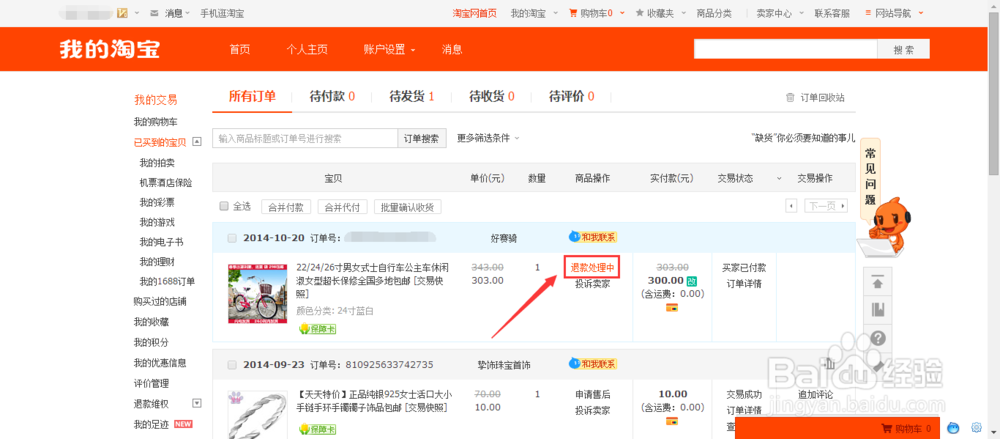
Task: Select the 2014-09-23 order checkbox
Action: pyautogui.click(x=232, y=365)
